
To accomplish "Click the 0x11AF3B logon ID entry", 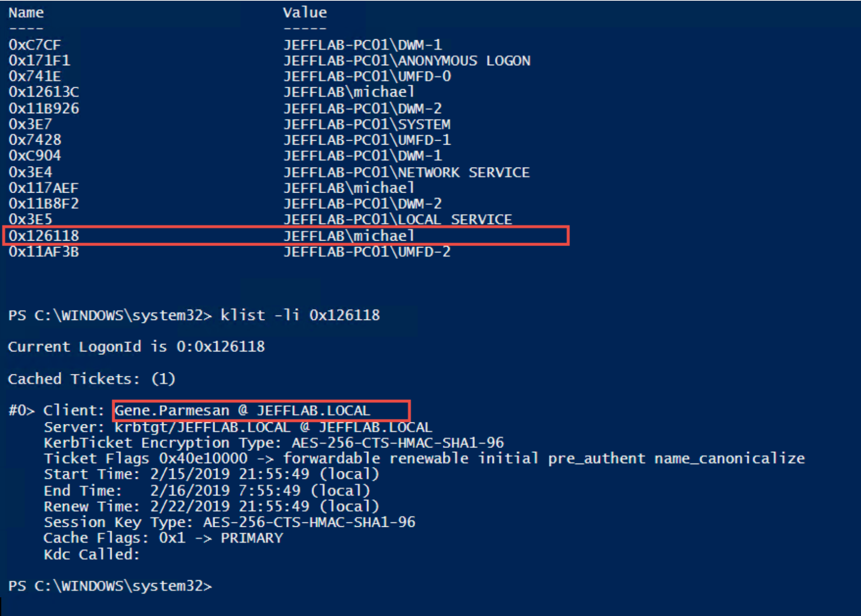I will point(43,252).
